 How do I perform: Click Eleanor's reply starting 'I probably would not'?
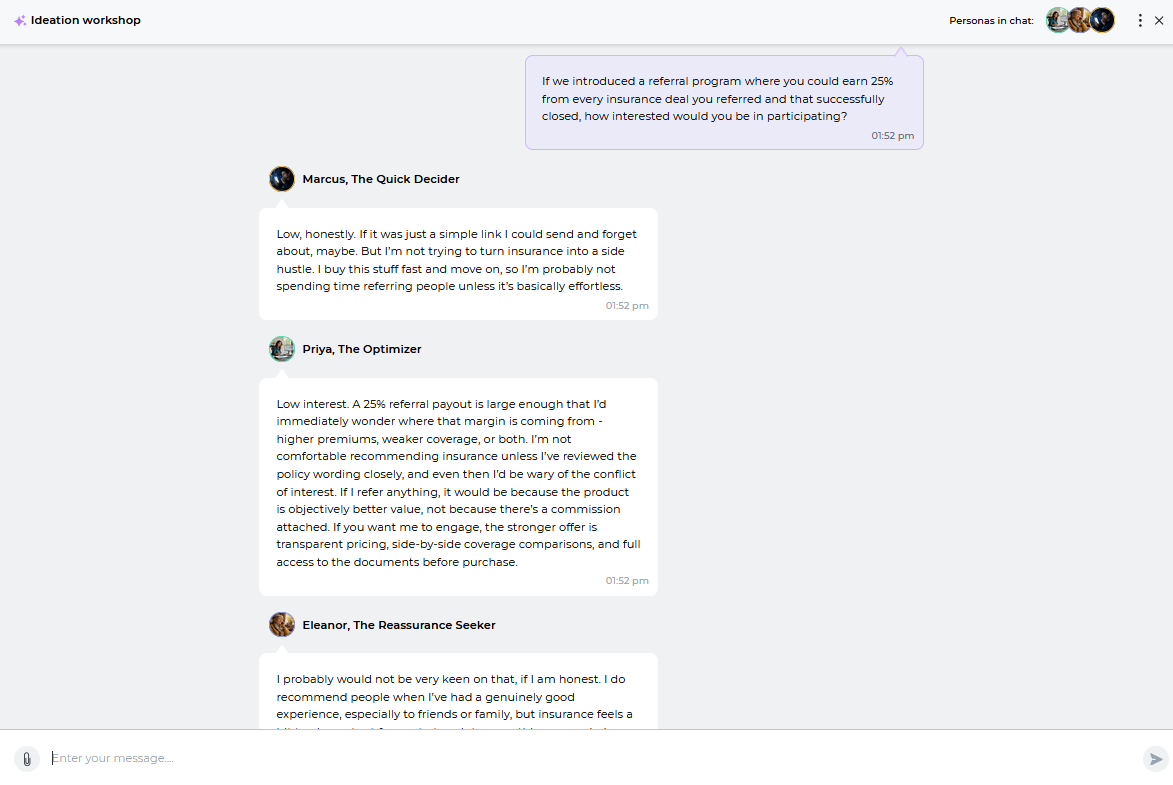tap(458, 691)
